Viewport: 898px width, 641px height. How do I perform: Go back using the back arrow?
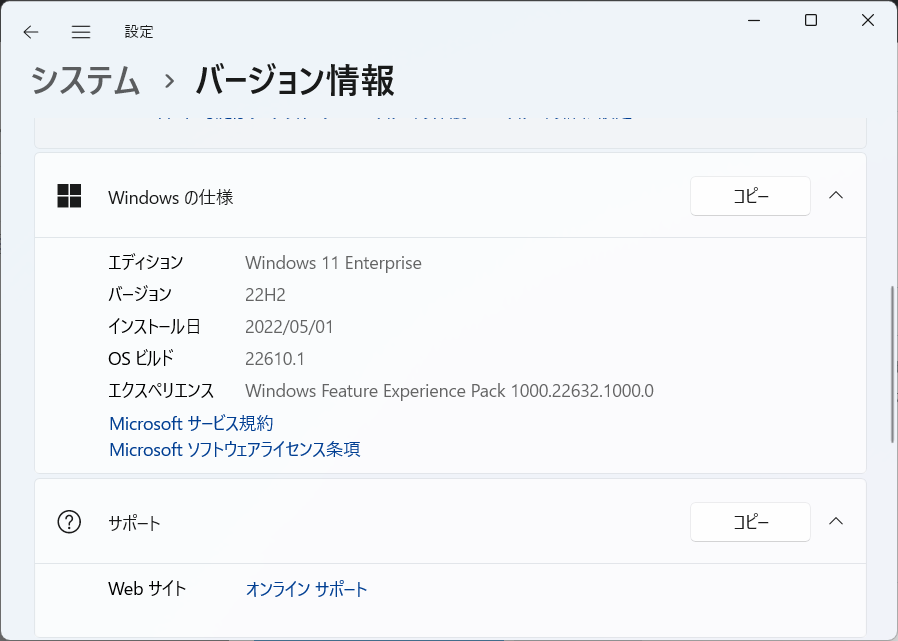pyautogui.click(x=31, y=32)
